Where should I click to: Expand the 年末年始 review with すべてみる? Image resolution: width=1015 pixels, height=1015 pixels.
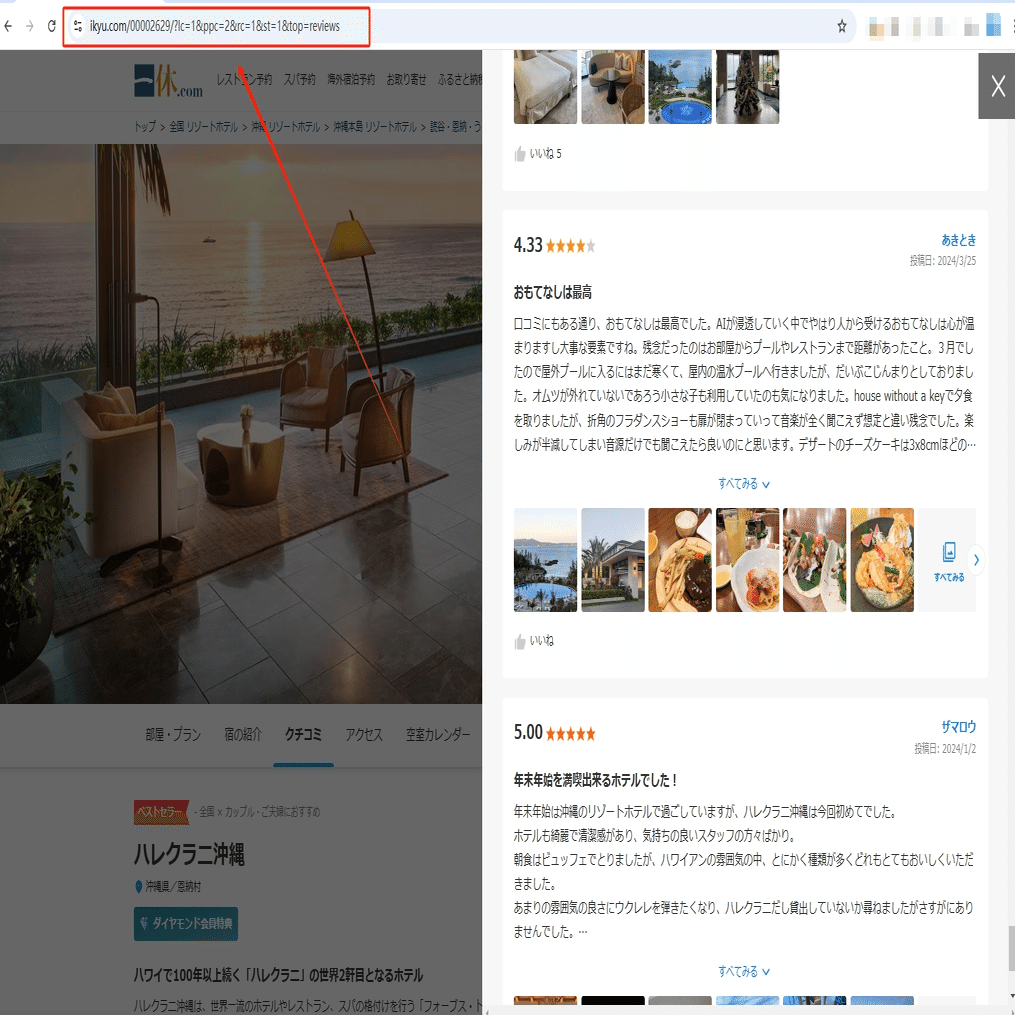(x=744, y=971)
